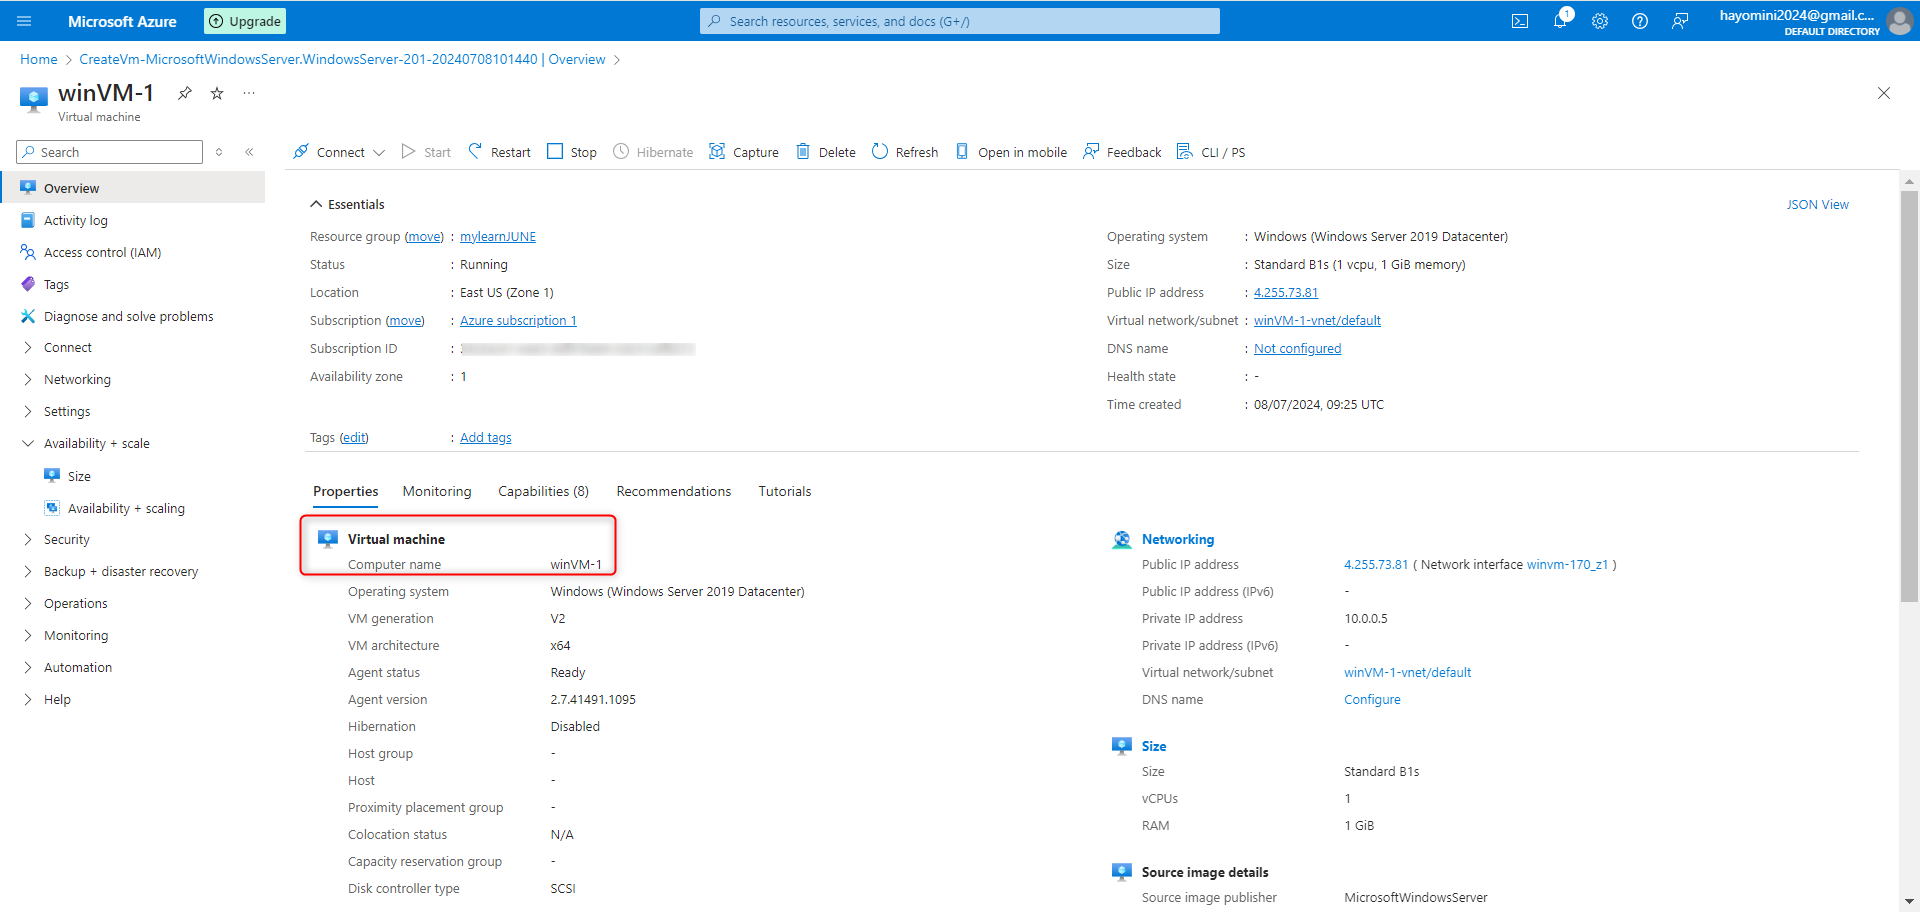Click the Upgrade button
The height and width of the screenshot is (912, 1920).
[x=245, y=21]
